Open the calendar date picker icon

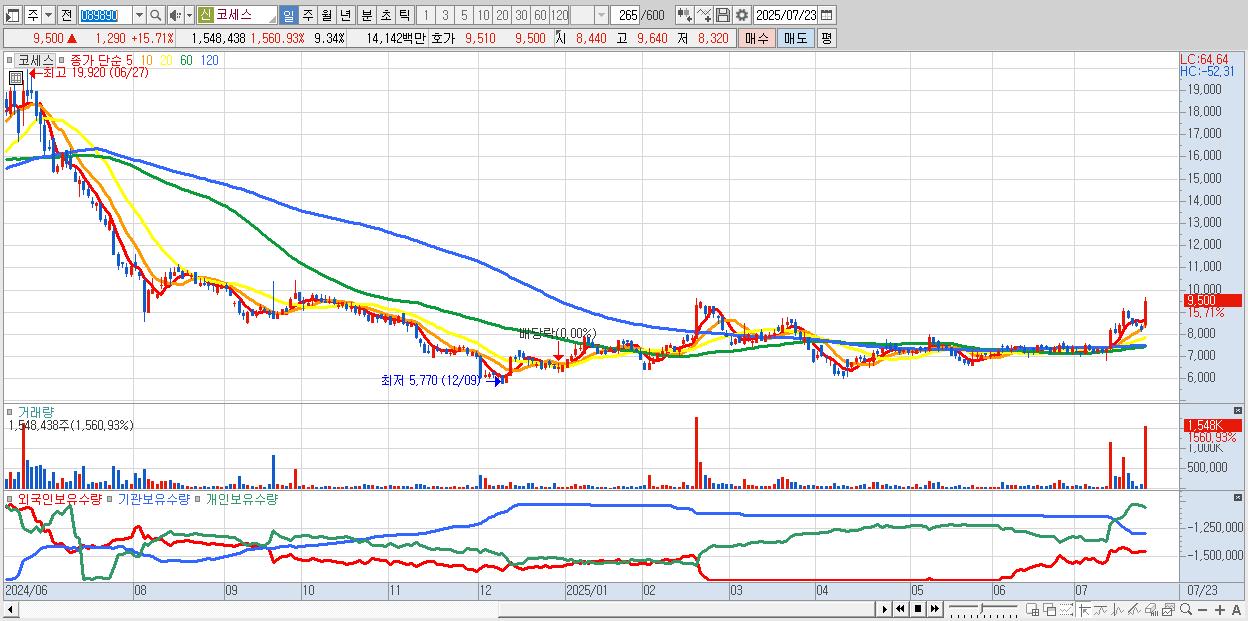pos(826,15)
